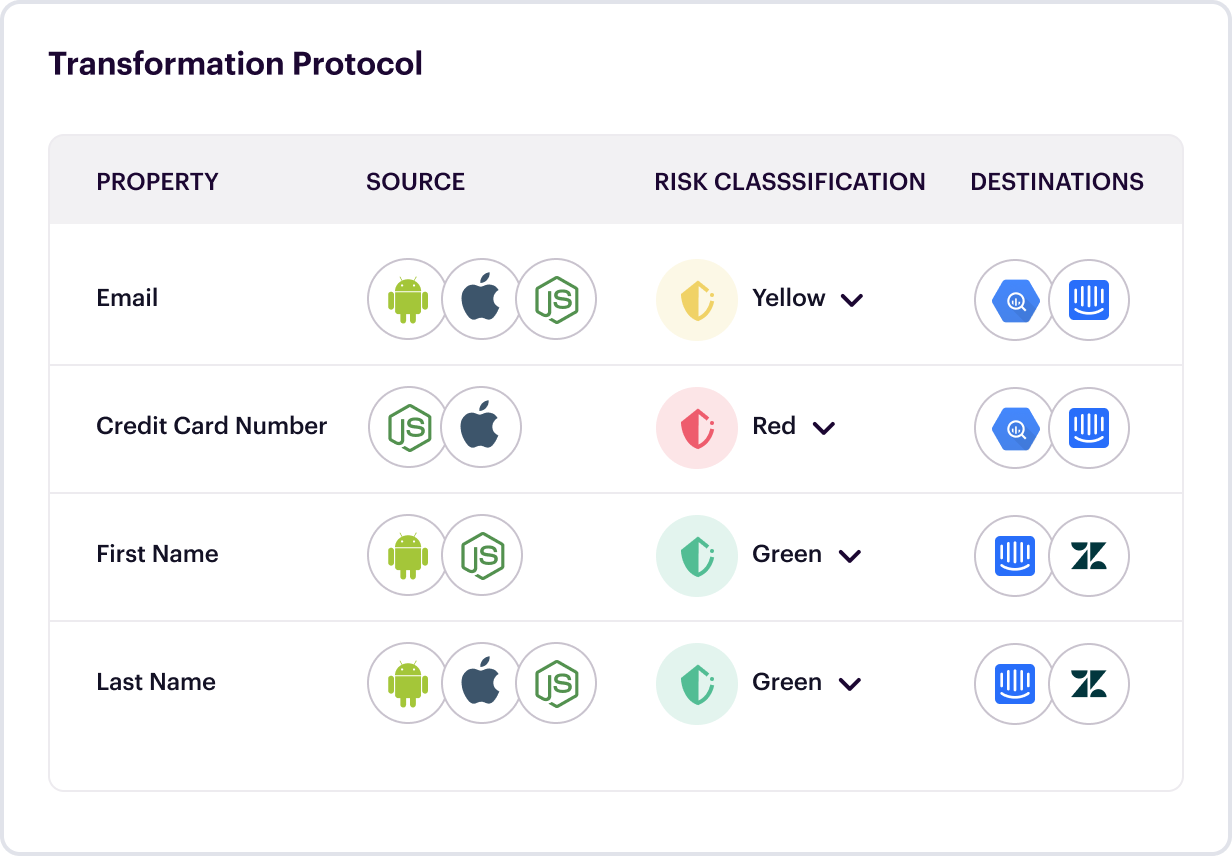Click the Intercom destination icon for First Name
1232x856 pixels.
(x=1014, y=556)
